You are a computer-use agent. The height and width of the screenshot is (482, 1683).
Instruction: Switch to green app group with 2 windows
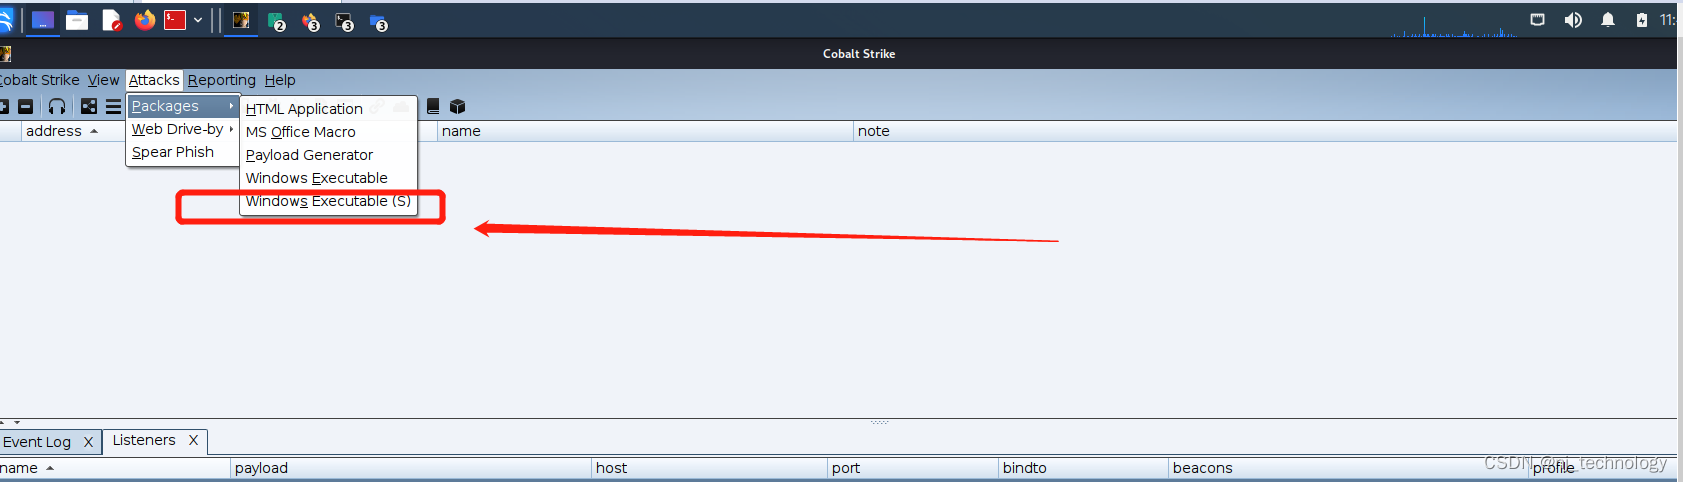click(277, 21)
